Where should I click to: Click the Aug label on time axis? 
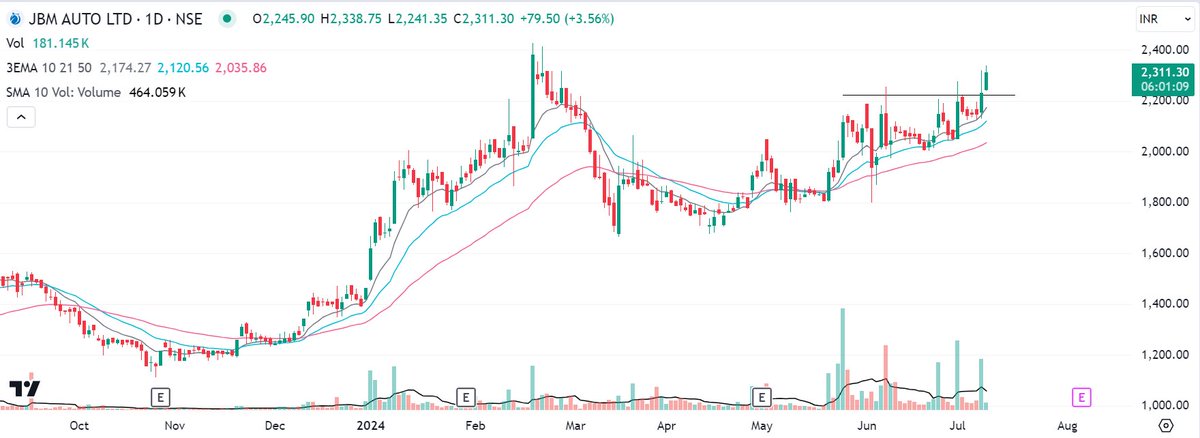(x=1067, y=426)
